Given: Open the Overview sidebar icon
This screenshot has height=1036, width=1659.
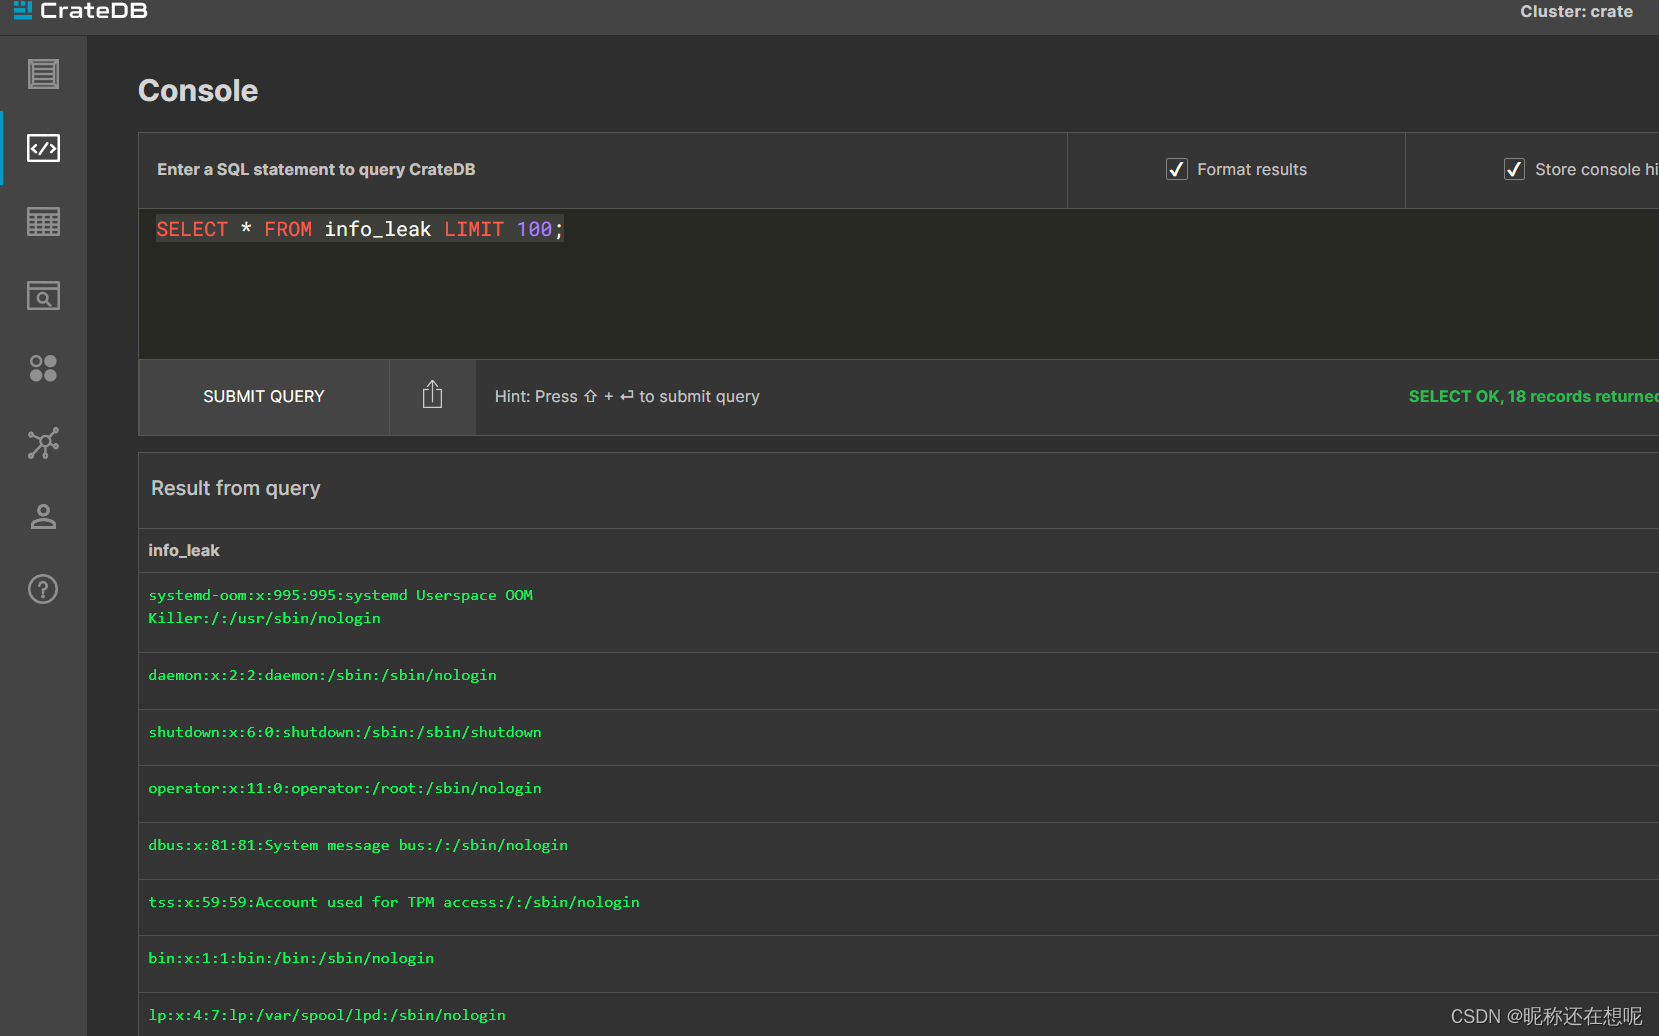Looking at the screenshot, I should 43,74.
